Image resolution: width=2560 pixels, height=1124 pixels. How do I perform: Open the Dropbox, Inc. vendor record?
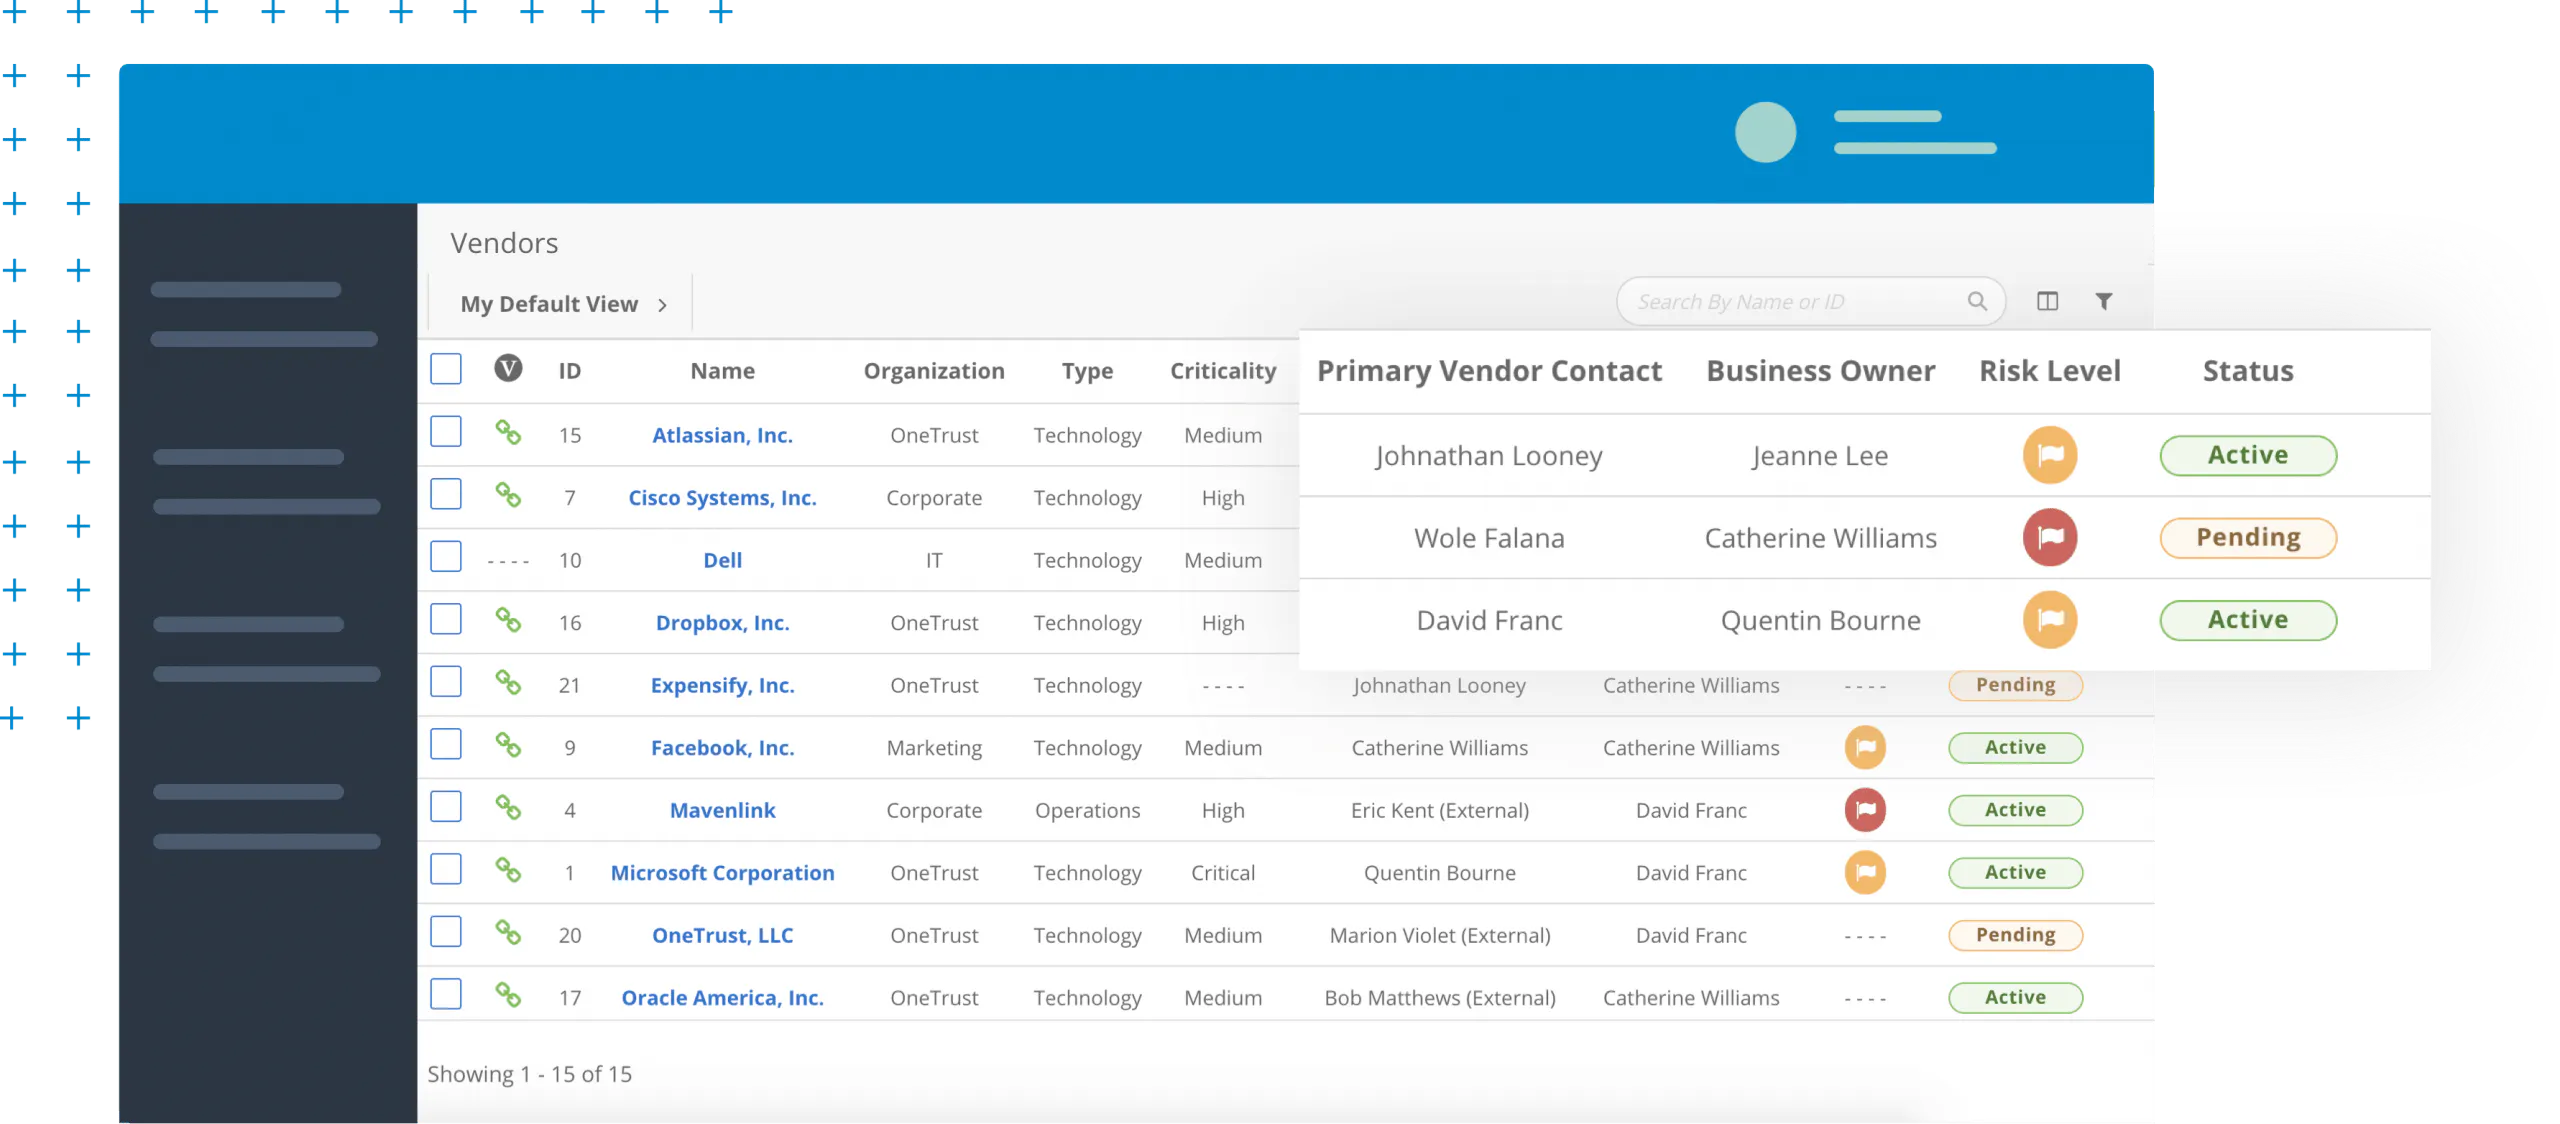tap(722, 622)
